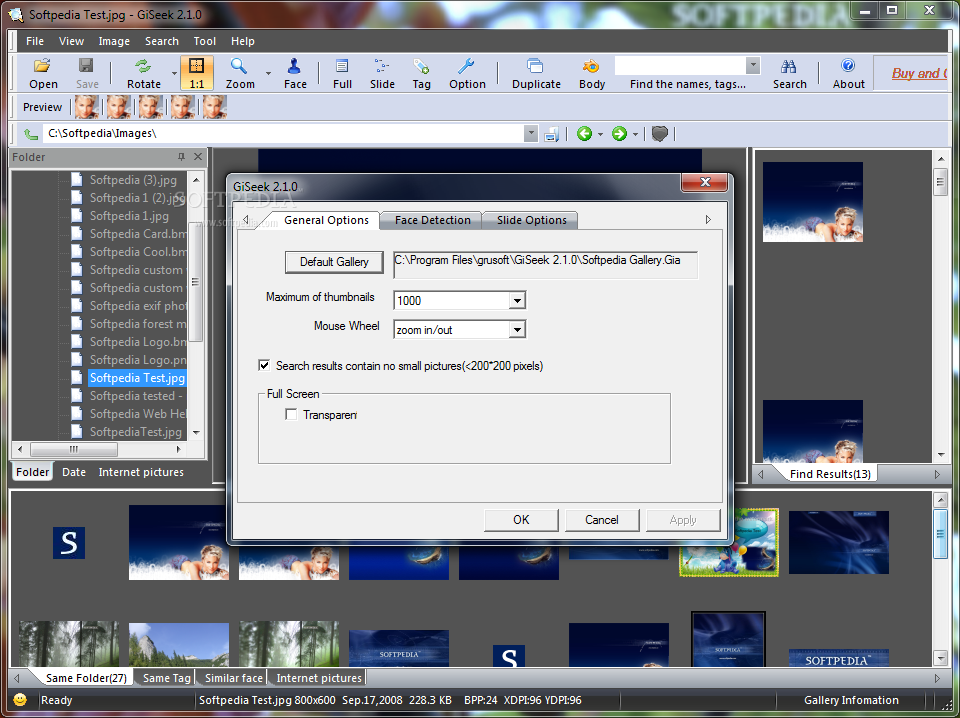Enable the Transparent full screen checkbox

(x=291, y=414)
